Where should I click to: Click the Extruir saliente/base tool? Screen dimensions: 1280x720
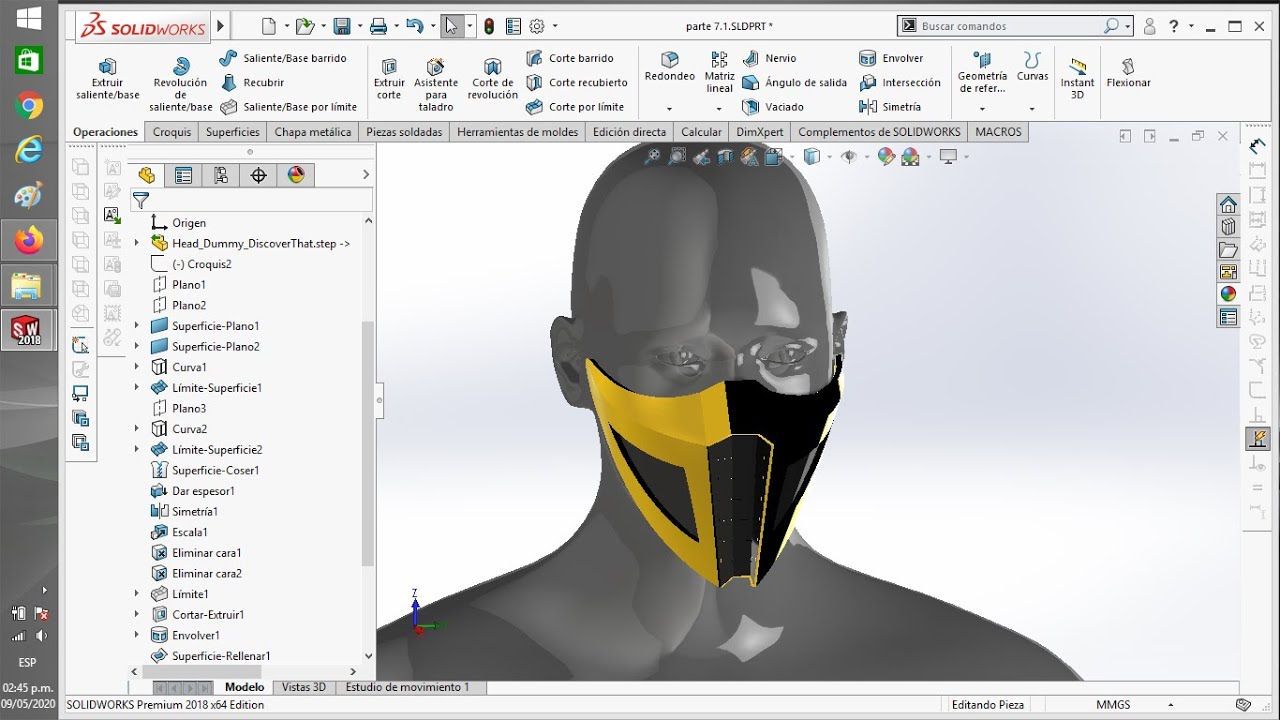[108, 79]
